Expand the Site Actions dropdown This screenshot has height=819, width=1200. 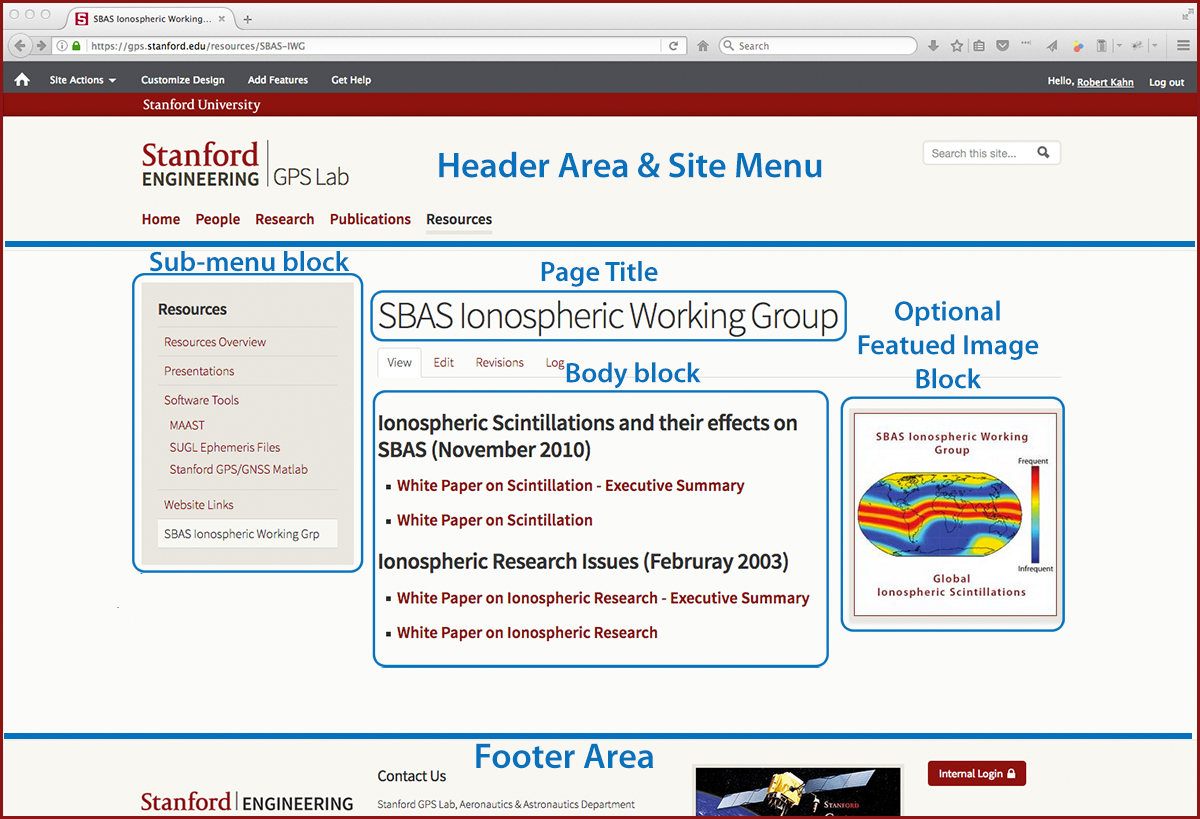[83, 80]
